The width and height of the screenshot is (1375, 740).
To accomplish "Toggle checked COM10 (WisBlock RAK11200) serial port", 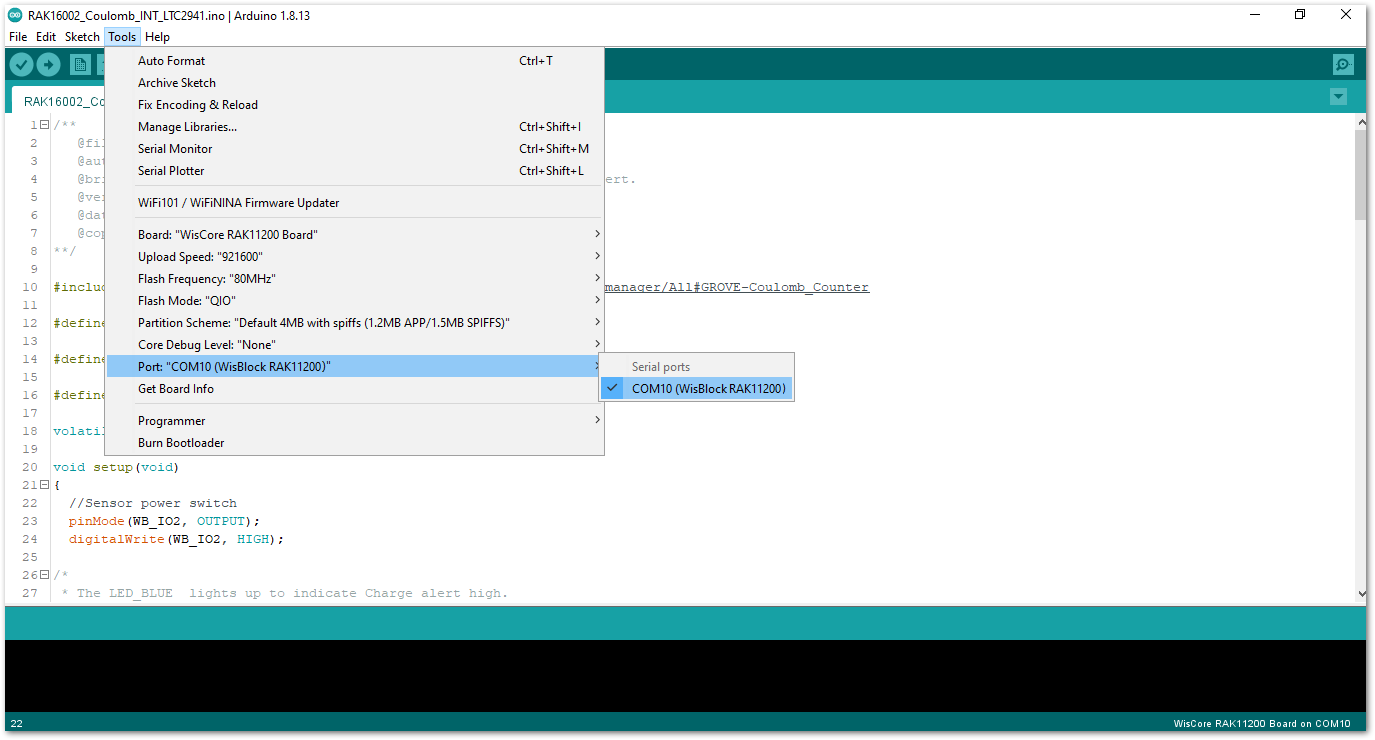I will pos(696,389).
